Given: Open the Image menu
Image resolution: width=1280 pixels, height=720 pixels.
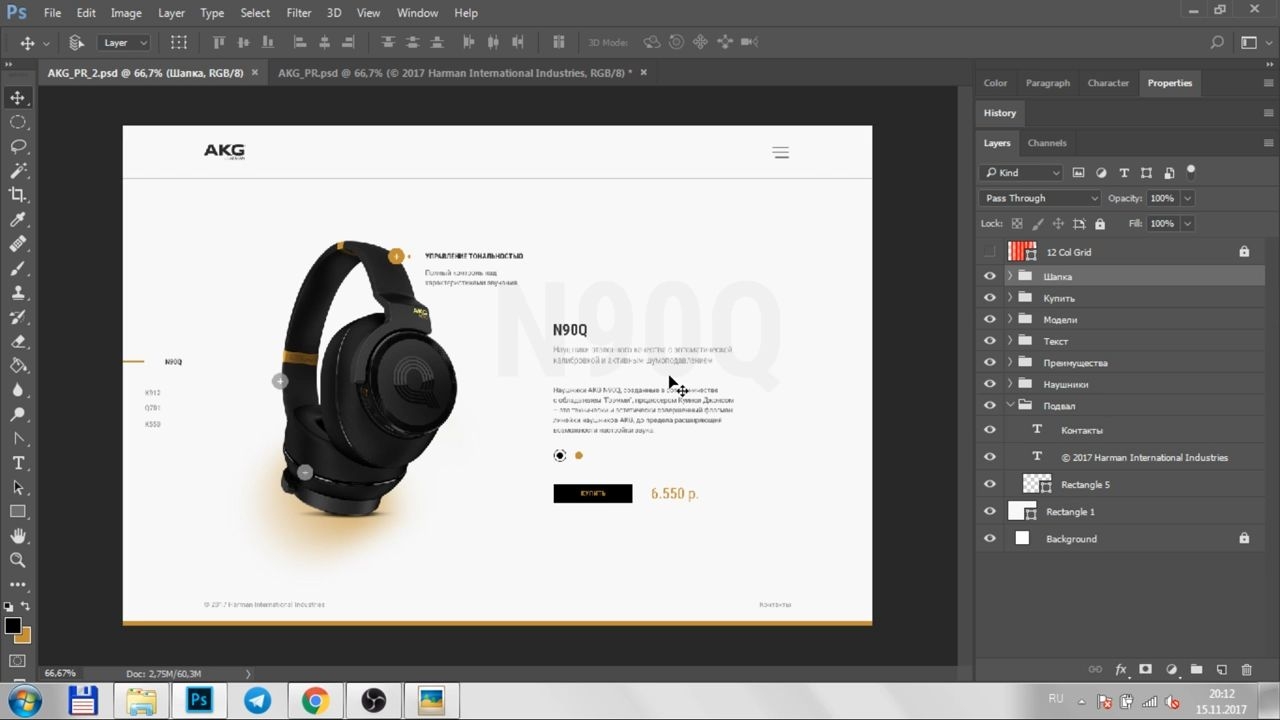Looking at the screenshot, I should click(x=126, y=13).
